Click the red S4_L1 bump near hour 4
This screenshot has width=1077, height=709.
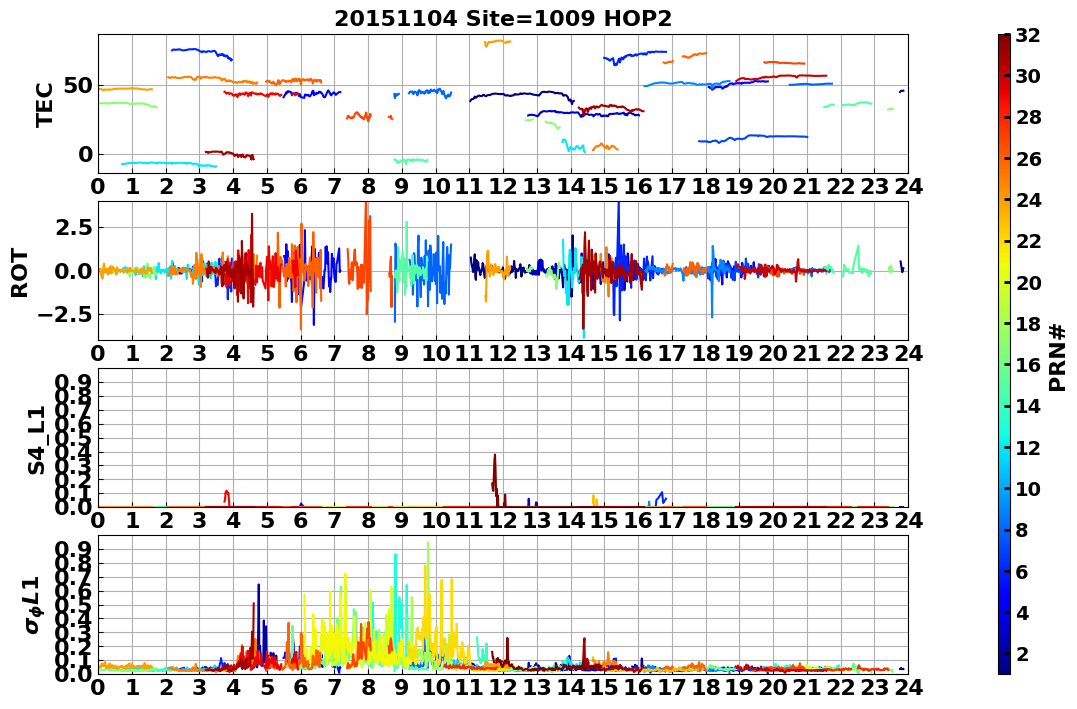(227, 497)
